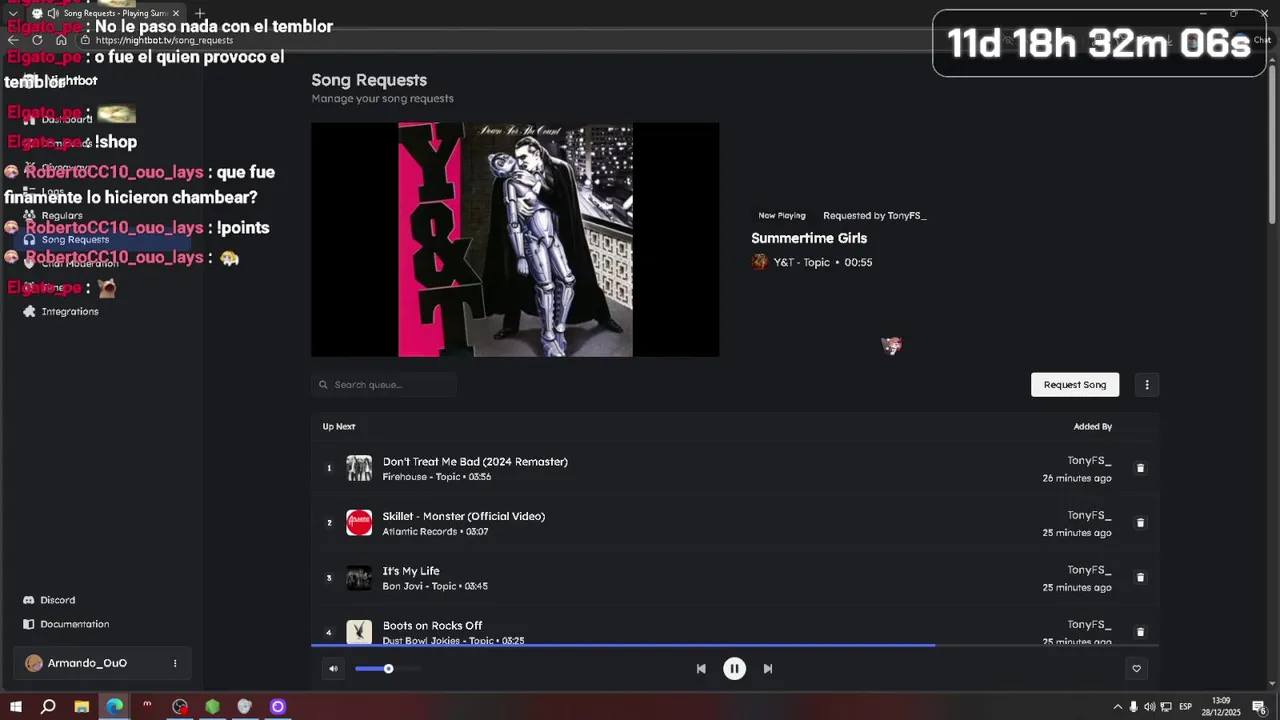1280x720 pixels.
Task: Click the Up Next column header
Action: click(339, 427)
